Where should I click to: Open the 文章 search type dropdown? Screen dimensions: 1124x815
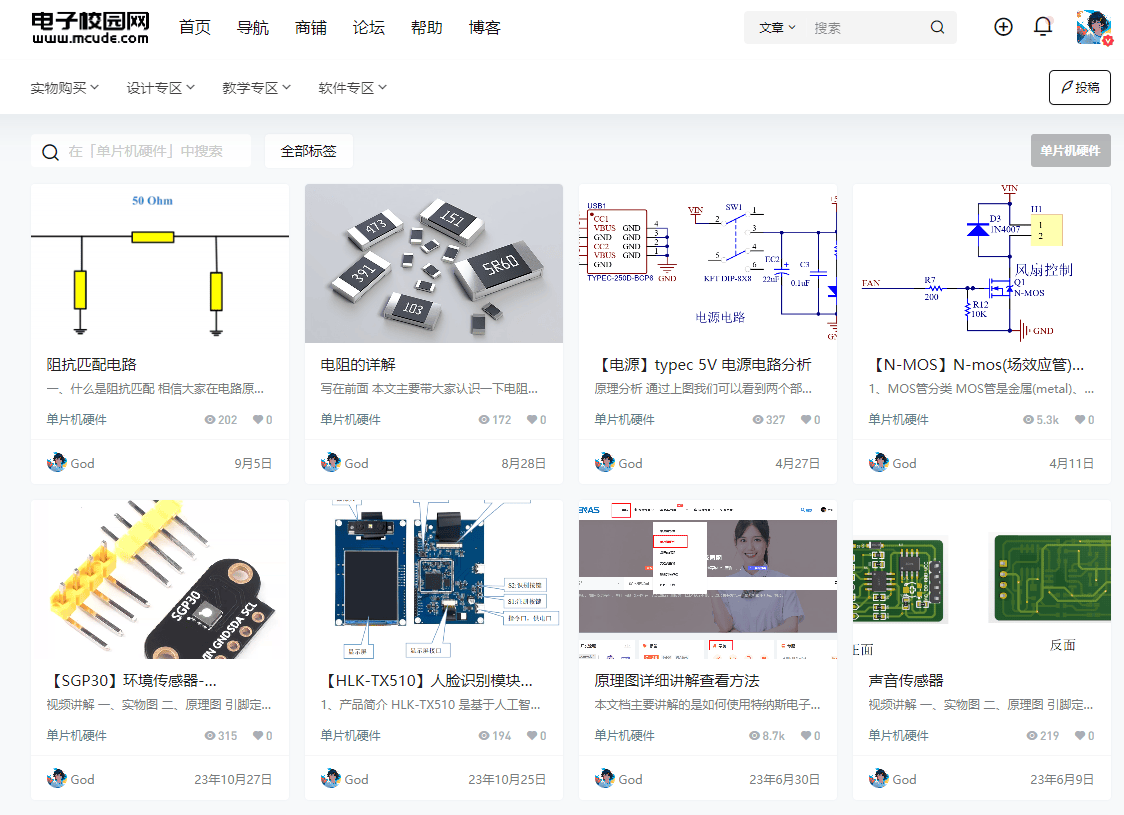[x=776, y=27]
